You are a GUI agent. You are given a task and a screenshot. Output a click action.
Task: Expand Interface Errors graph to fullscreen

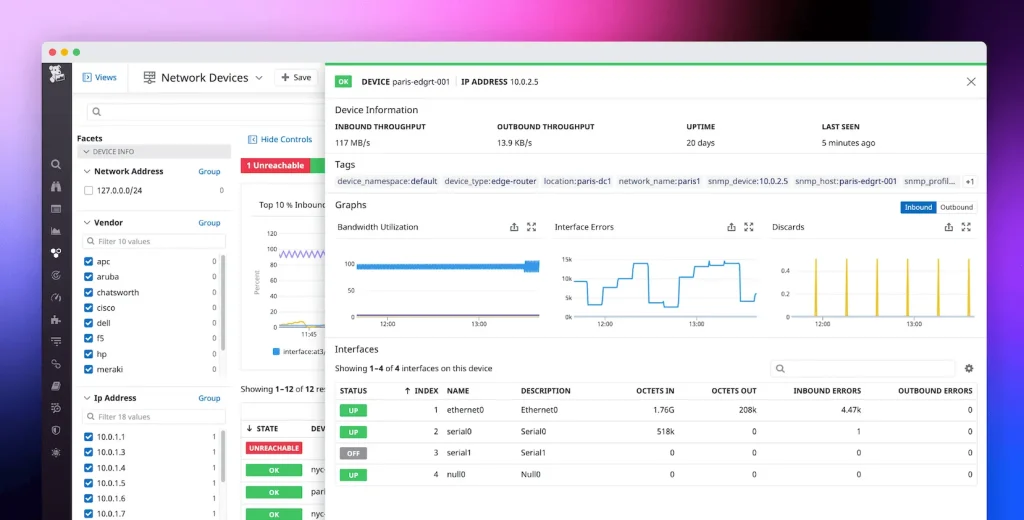(749, 227)
